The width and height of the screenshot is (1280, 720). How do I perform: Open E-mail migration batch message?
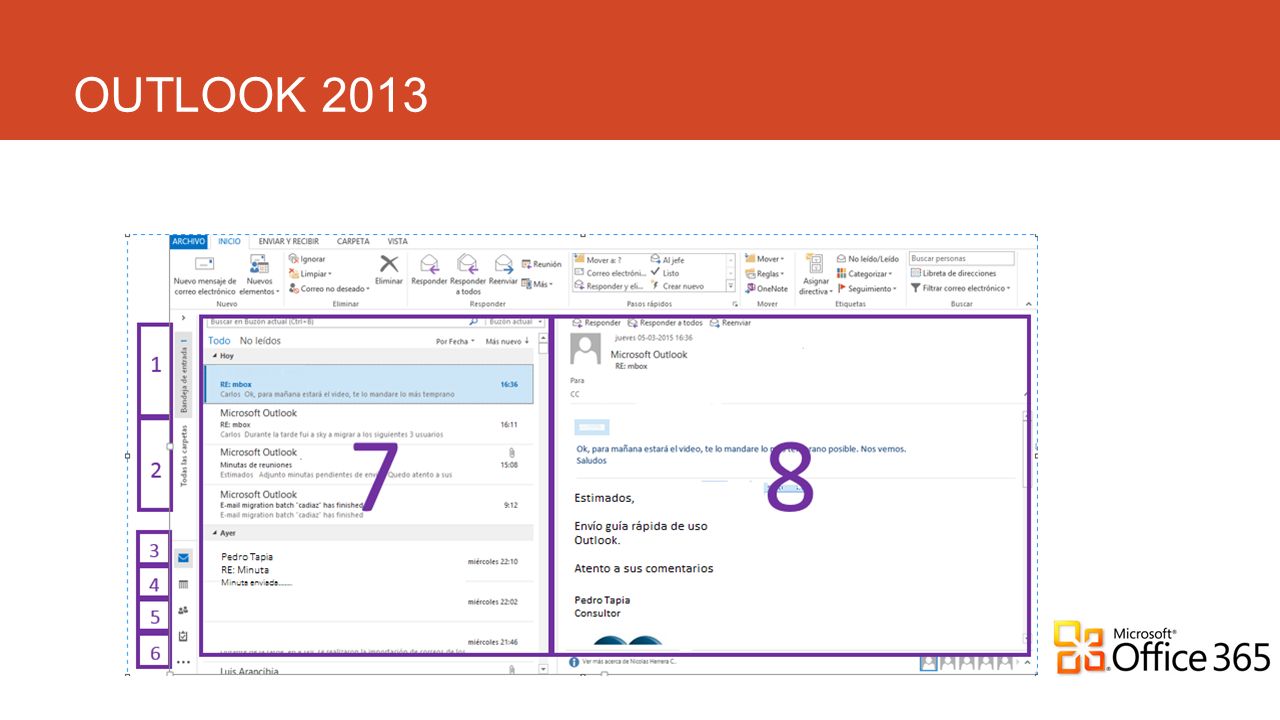point(369,505)
